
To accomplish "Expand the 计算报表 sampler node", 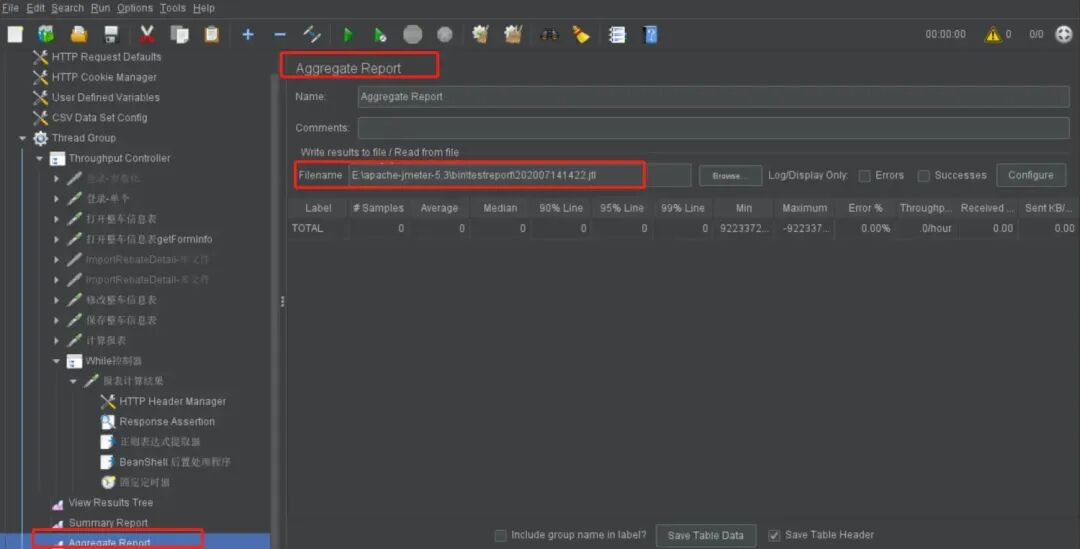I will 56,341.
